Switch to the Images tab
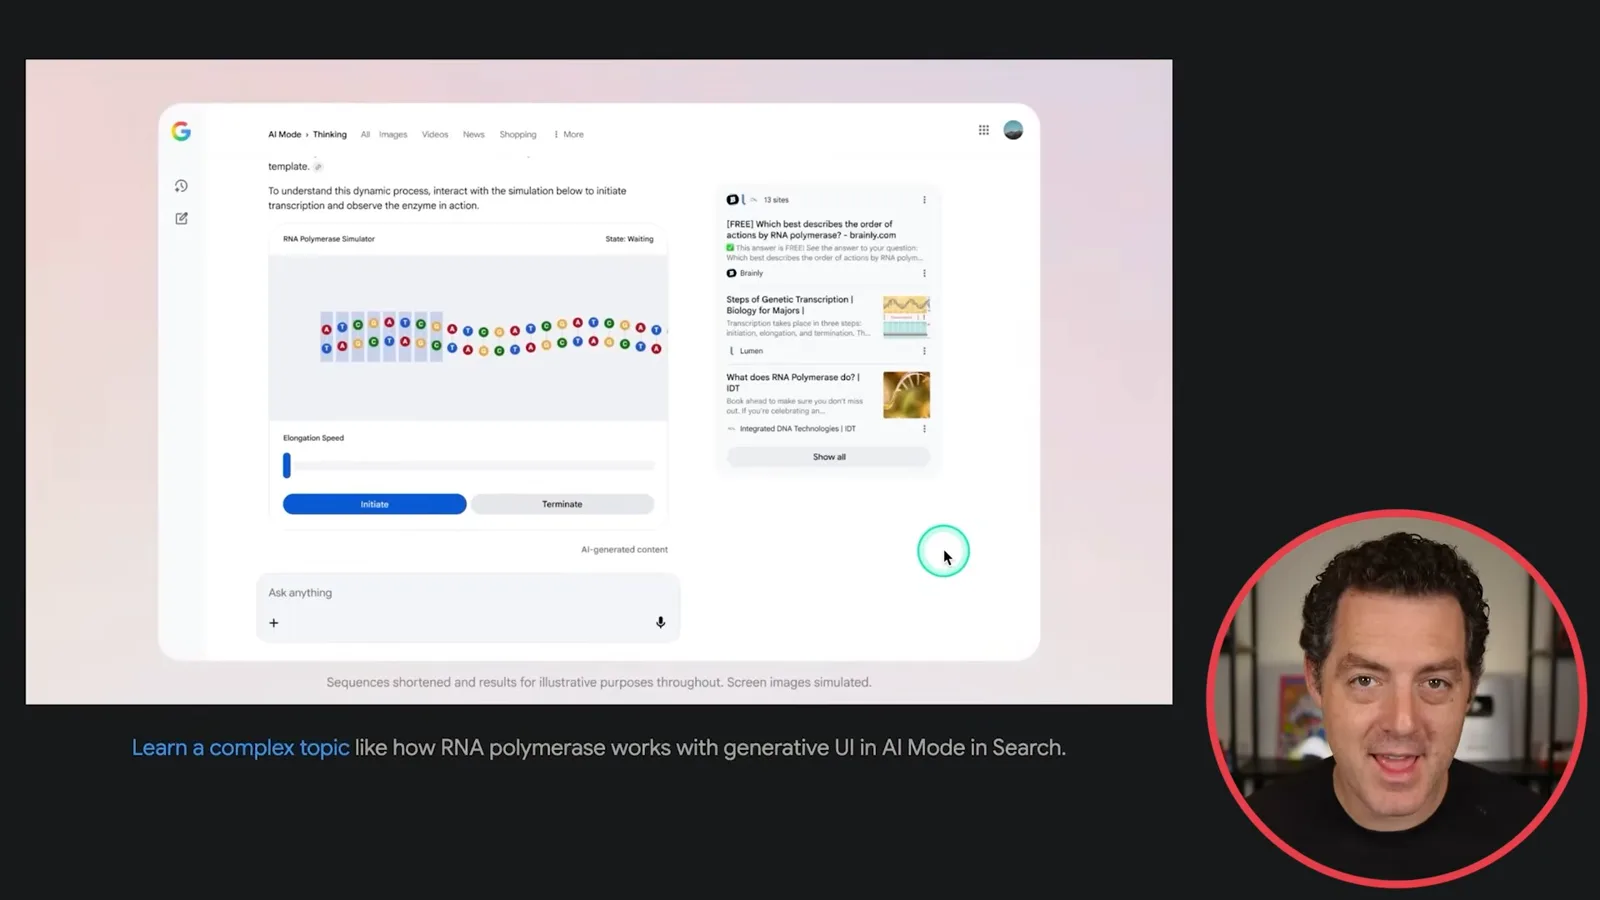The image size is (1600, 900). (x=393, y=134)
